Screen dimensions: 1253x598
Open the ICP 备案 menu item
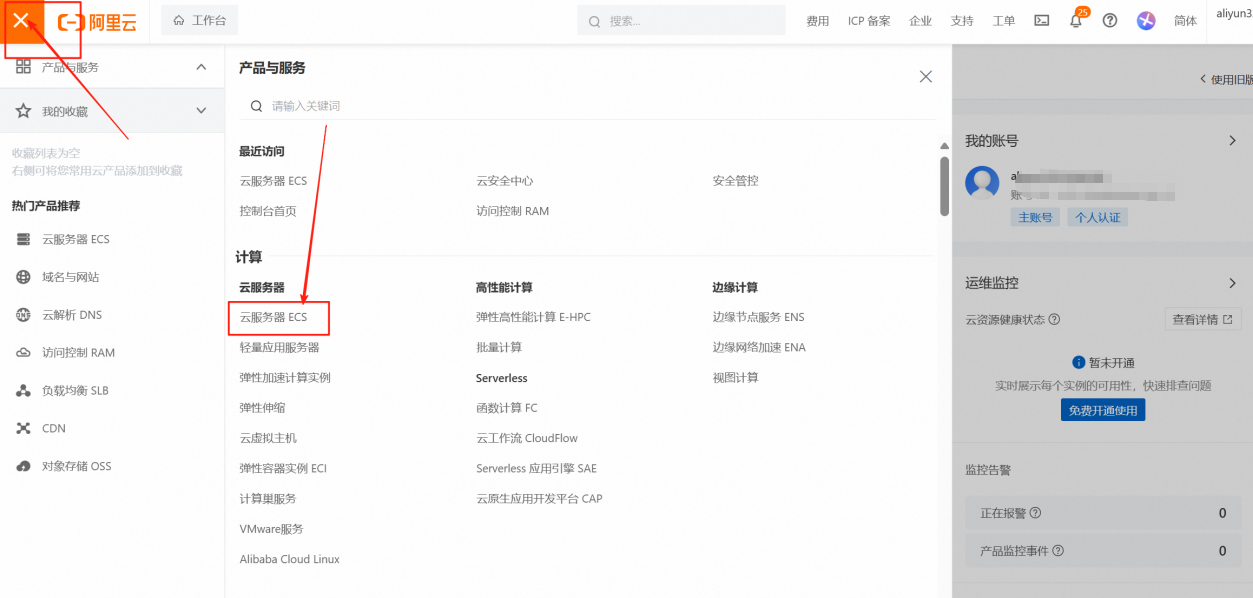(x=869, y=21)
